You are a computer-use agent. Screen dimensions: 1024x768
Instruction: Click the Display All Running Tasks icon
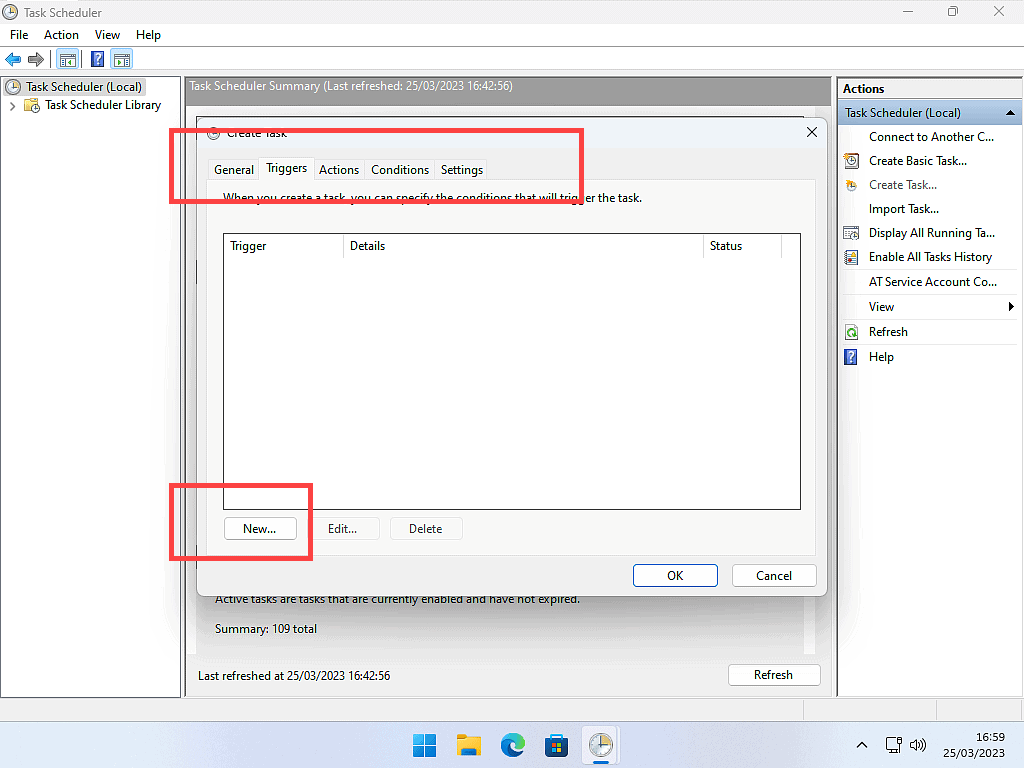(851, 233)
